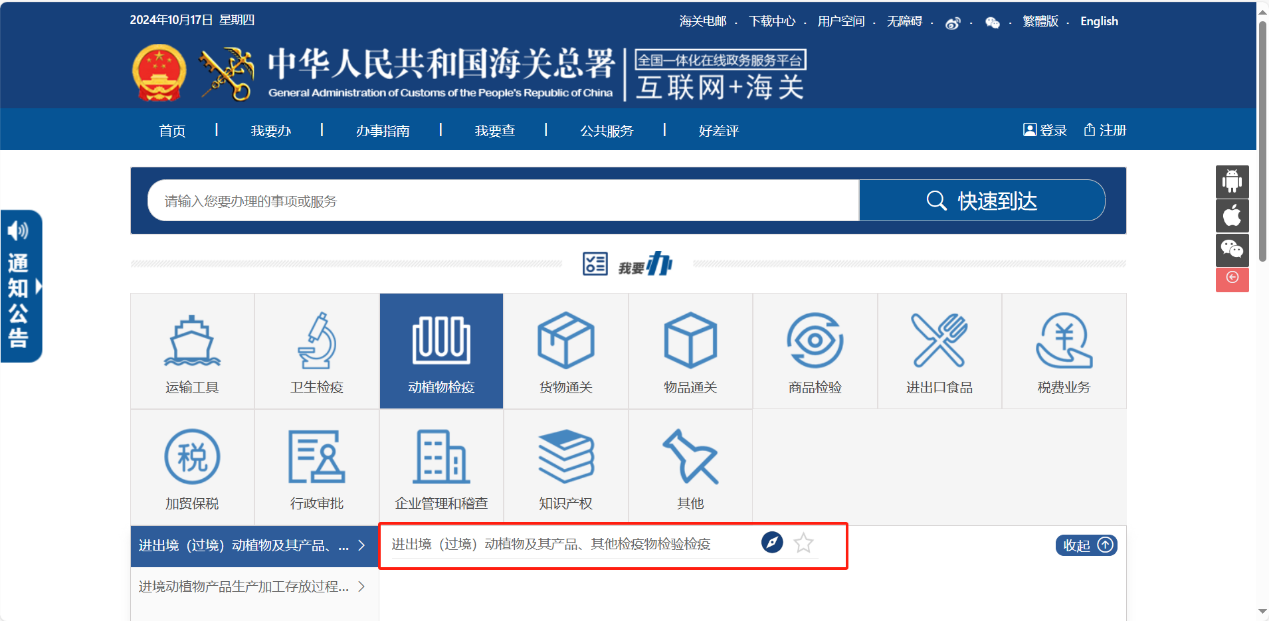Click the service search input field
The width and height of the screenshot is (1269, 621).
click(500, 201)
